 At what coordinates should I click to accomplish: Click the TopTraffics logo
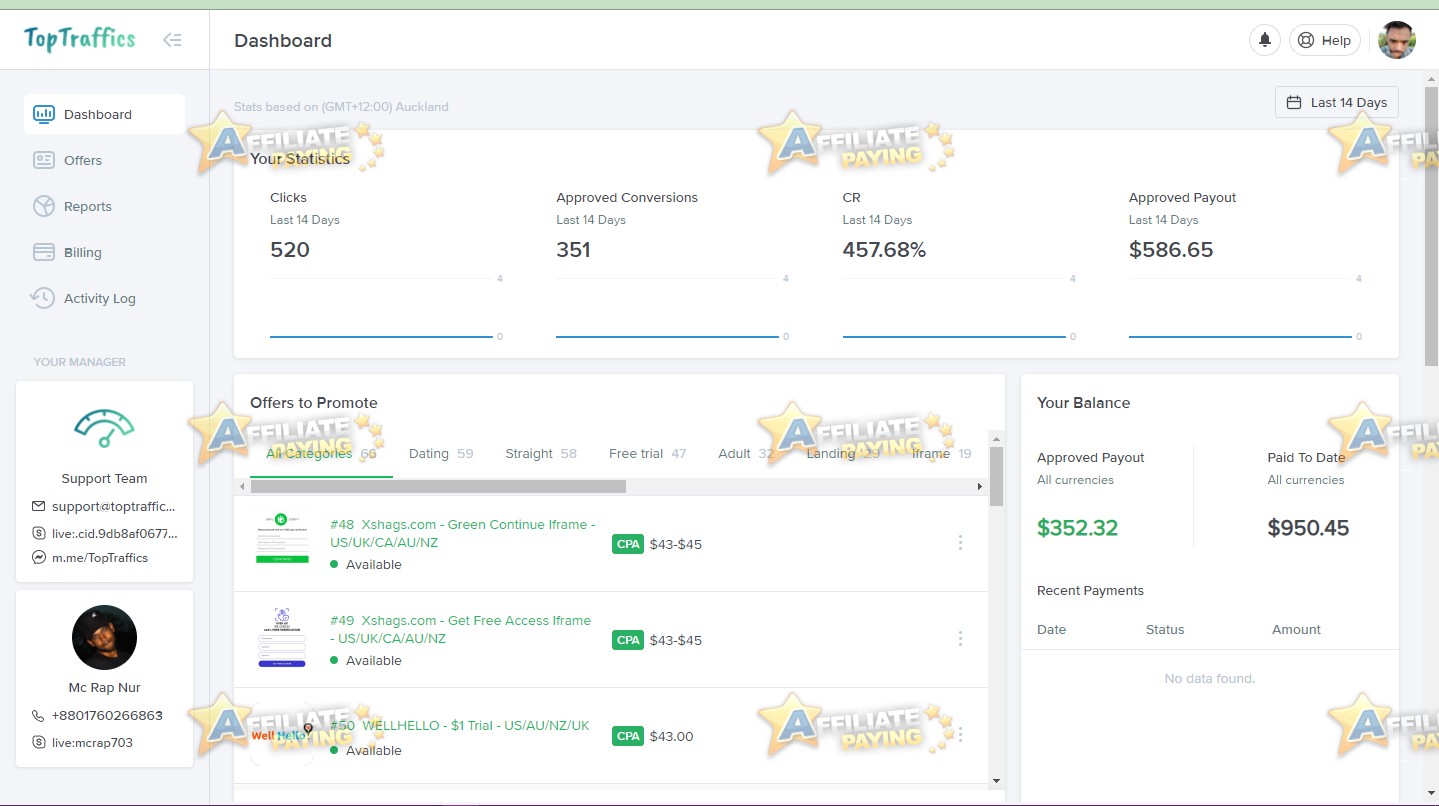pyautogui.click(x=79, y=39)
